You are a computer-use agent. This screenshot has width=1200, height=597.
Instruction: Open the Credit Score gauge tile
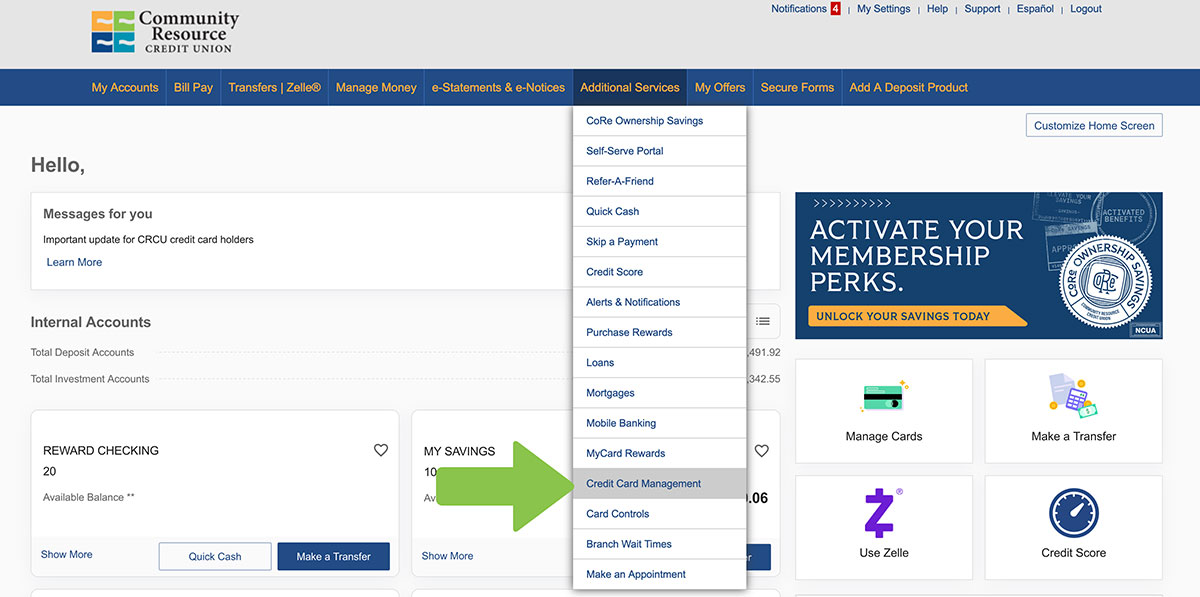point(1074,527)
